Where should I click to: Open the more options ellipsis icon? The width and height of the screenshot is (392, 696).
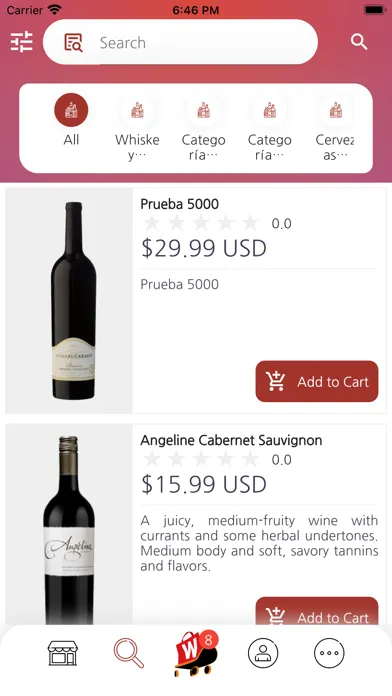[329, 653]
